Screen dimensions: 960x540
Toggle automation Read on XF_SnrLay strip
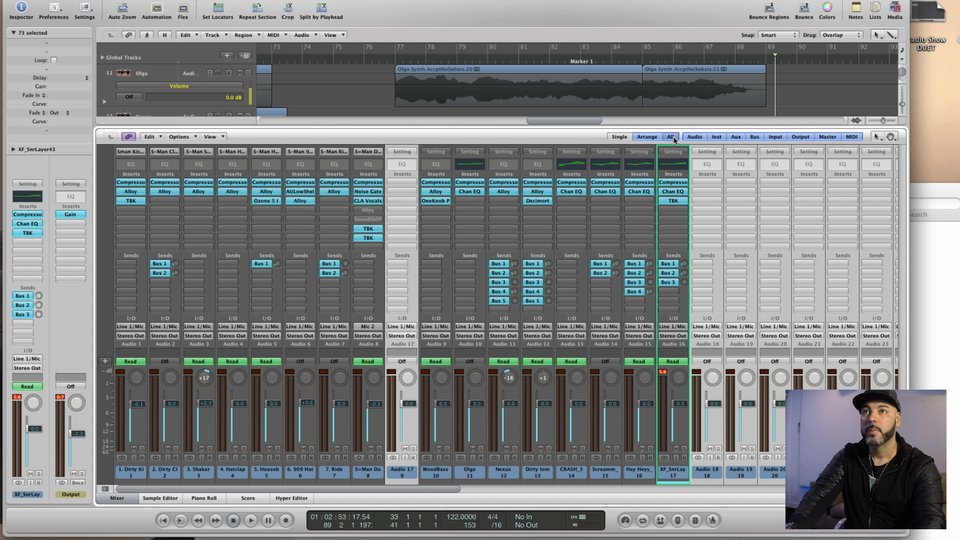tap(673, 361)
